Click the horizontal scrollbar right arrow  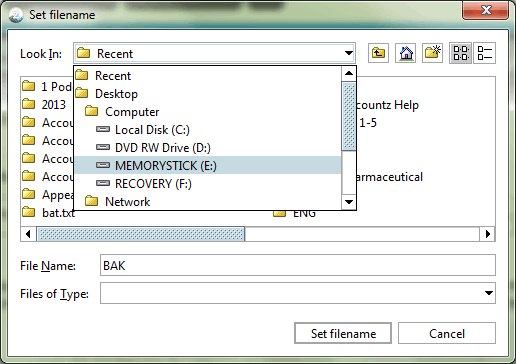[488, 234]
